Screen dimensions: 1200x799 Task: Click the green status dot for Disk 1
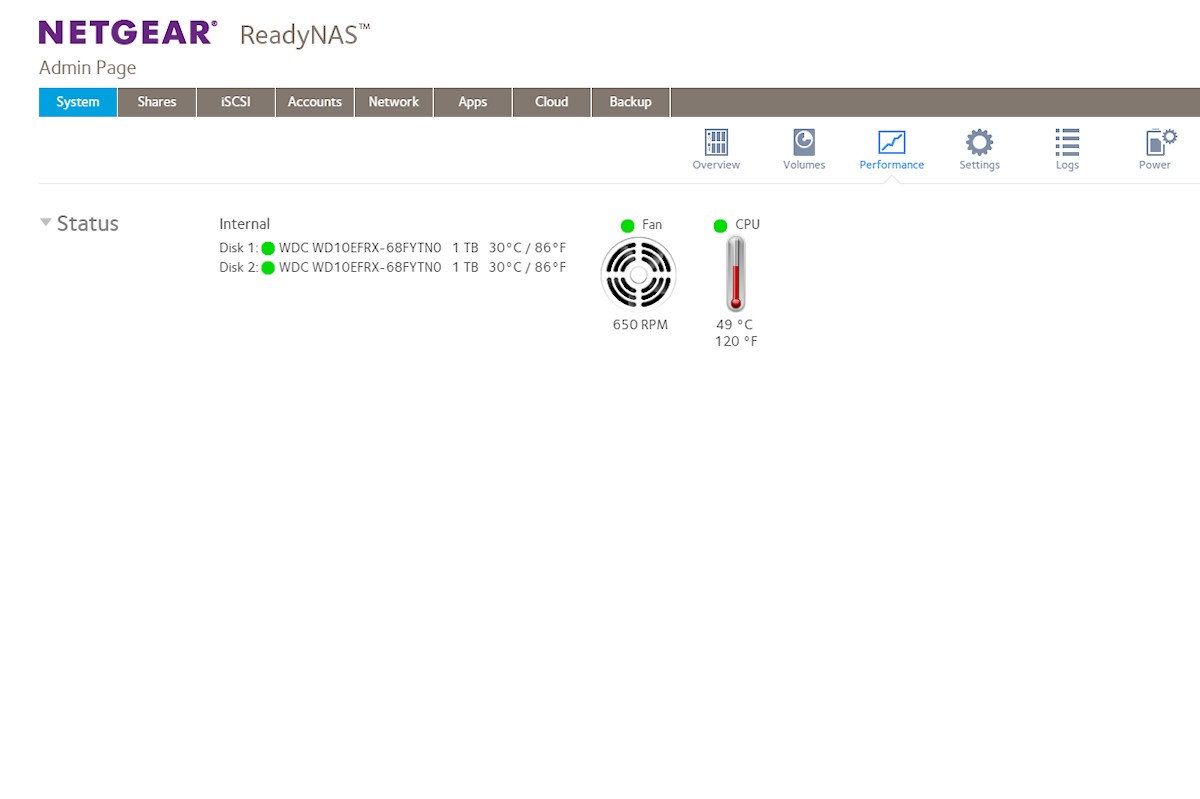pyautogui.click(x=268, y=248)
